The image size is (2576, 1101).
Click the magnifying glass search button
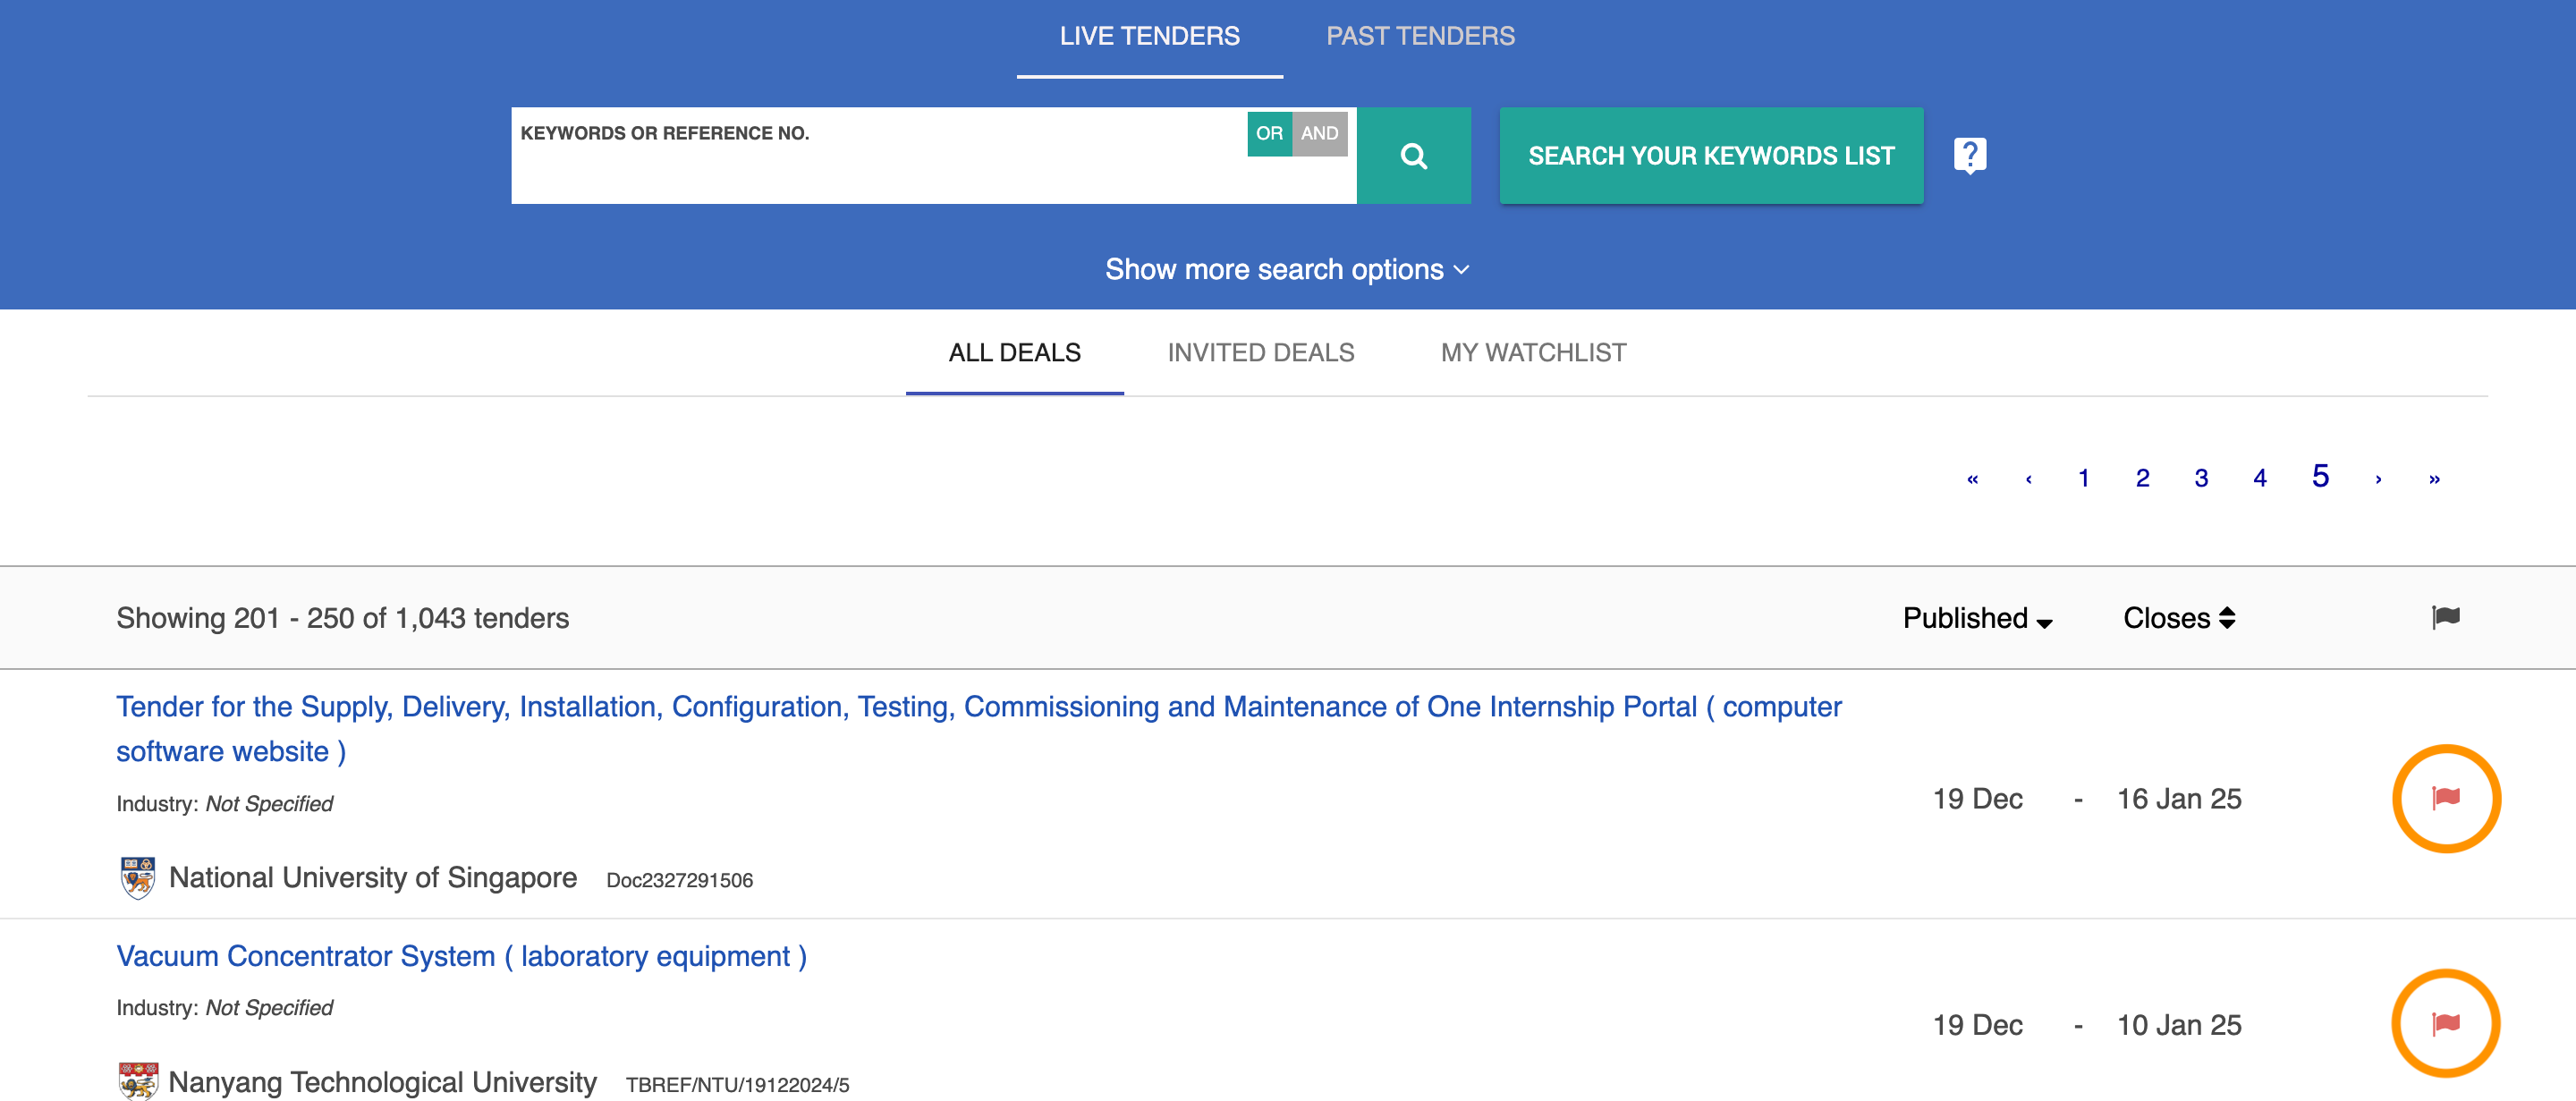1413,156
